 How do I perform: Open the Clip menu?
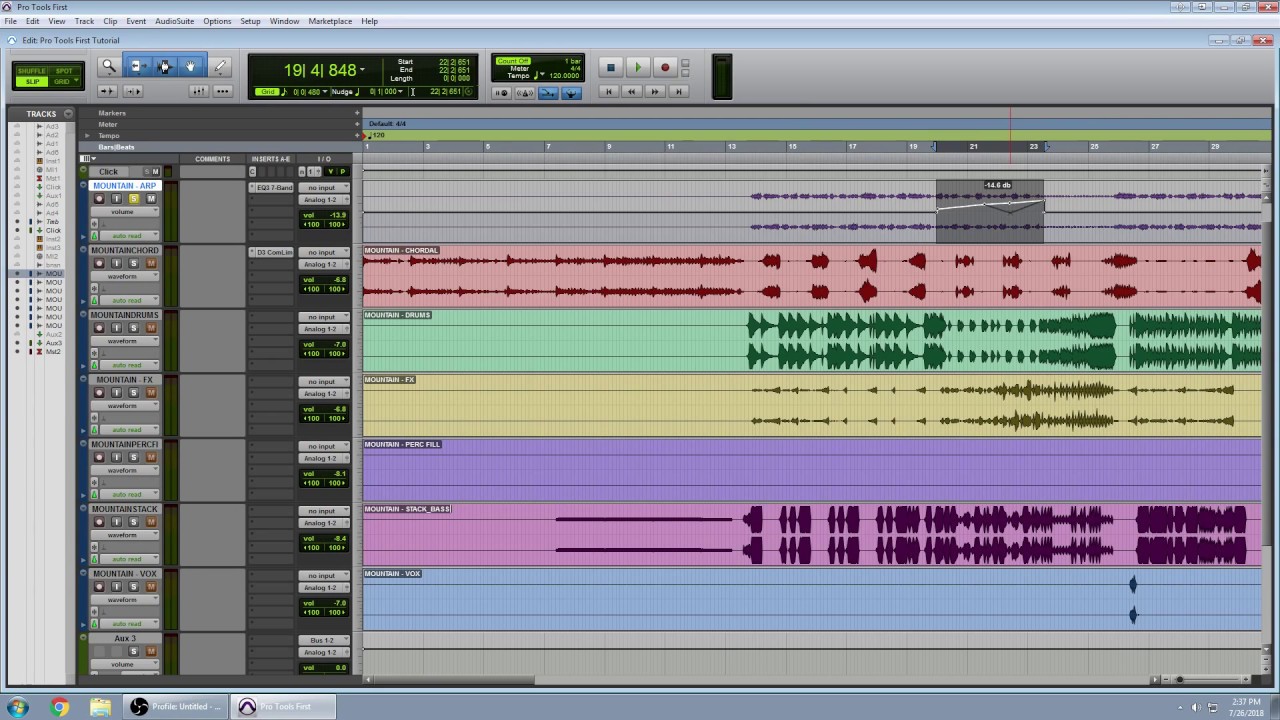[110, 21]
